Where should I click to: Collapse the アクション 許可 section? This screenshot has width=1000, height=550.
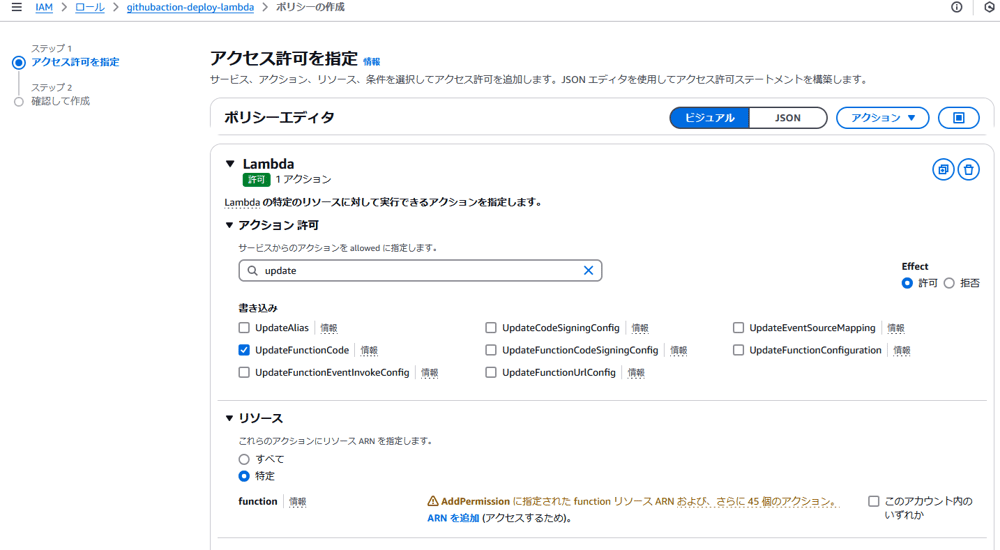point(230,225)
